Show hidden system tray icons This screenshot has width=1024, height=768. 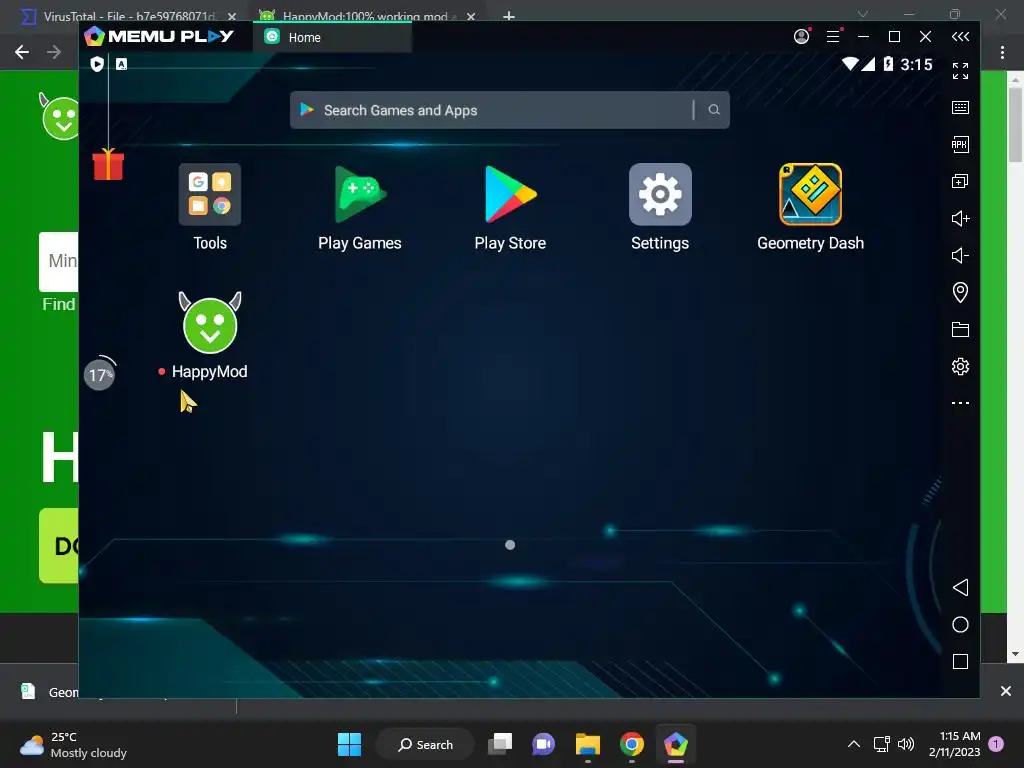tap(854, 744)
